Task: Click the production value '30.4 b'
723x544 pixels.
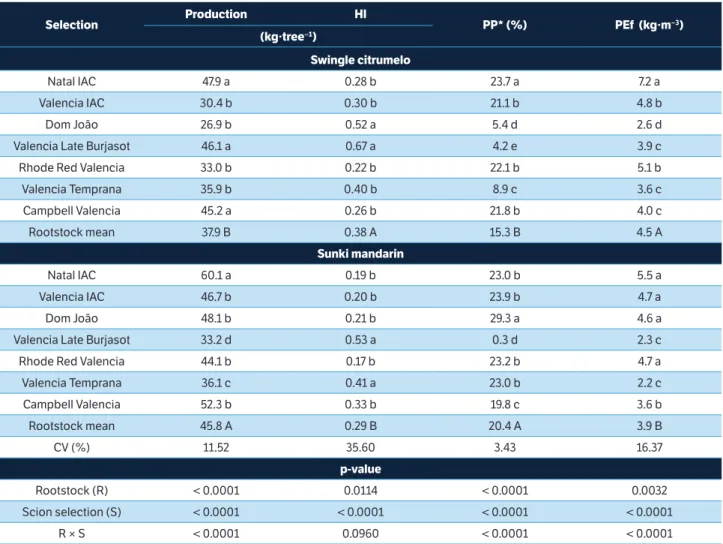Action: 216,103
